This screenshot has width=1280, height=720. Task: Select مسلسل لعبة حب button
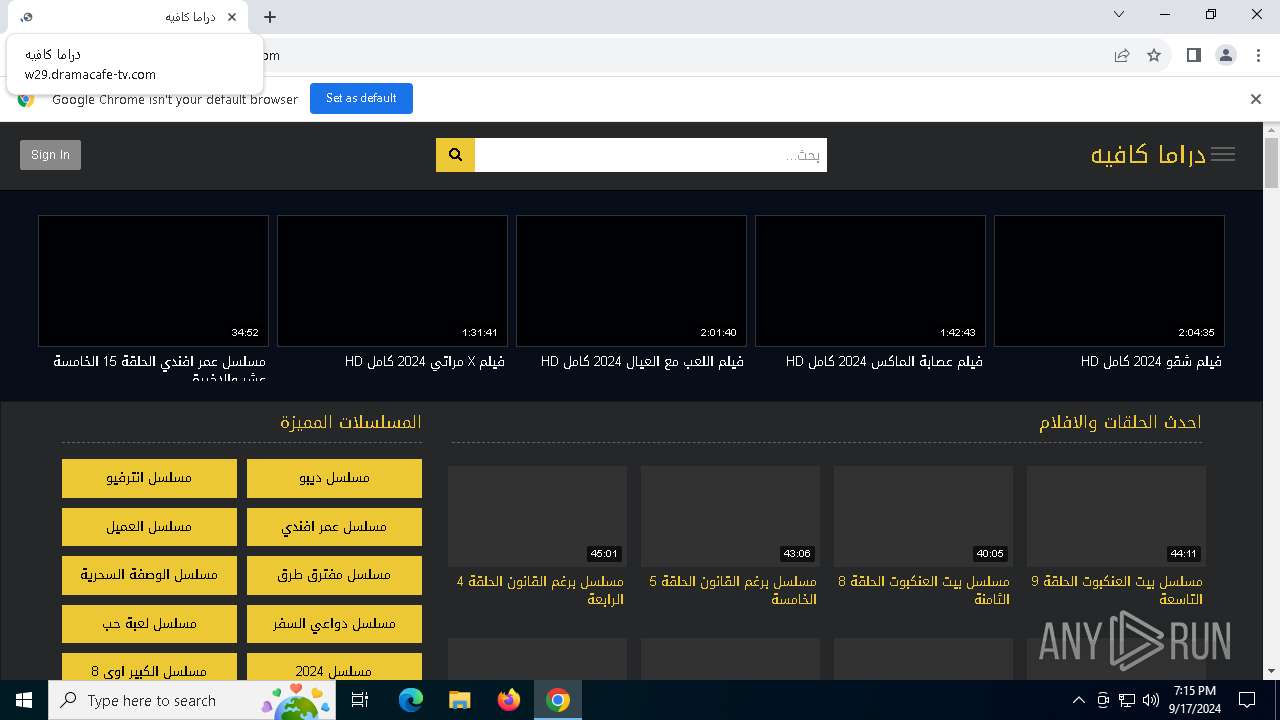149,624
